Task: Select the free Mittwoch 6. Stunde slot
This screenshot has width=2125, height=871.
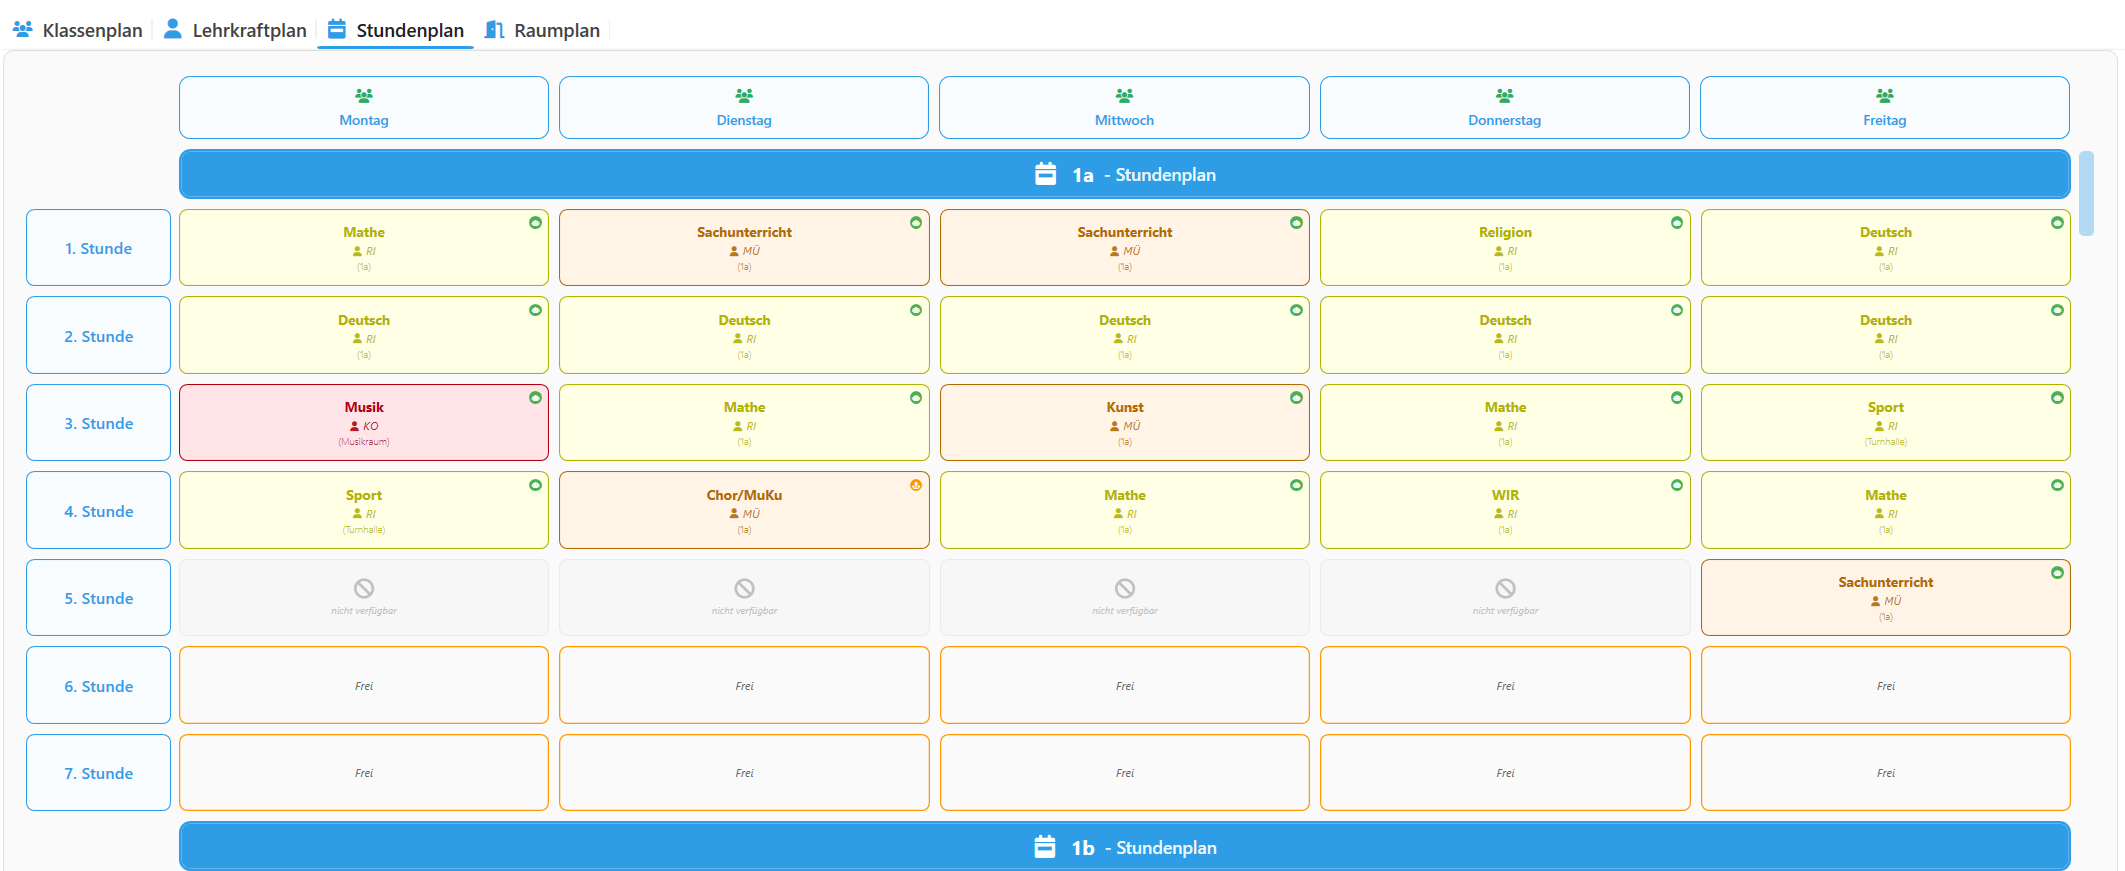Action: coord(1125,685)
